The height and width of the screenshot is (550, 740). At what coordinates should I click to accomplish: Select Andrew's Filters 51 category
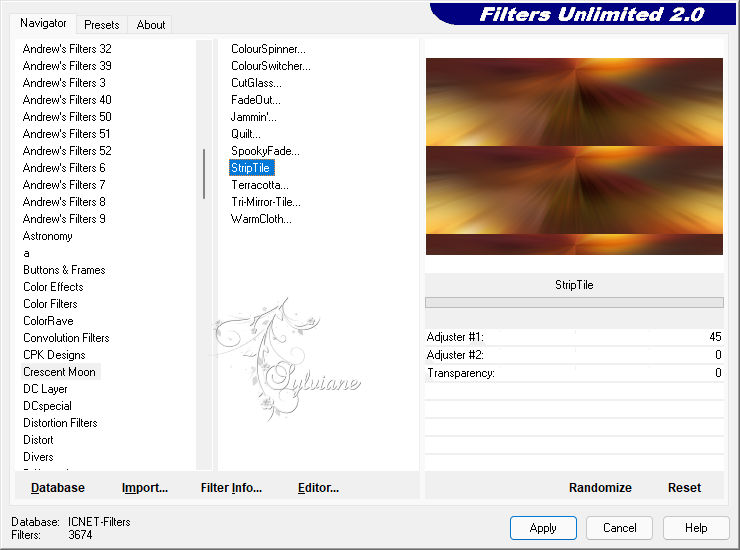[x=67, y=134]
